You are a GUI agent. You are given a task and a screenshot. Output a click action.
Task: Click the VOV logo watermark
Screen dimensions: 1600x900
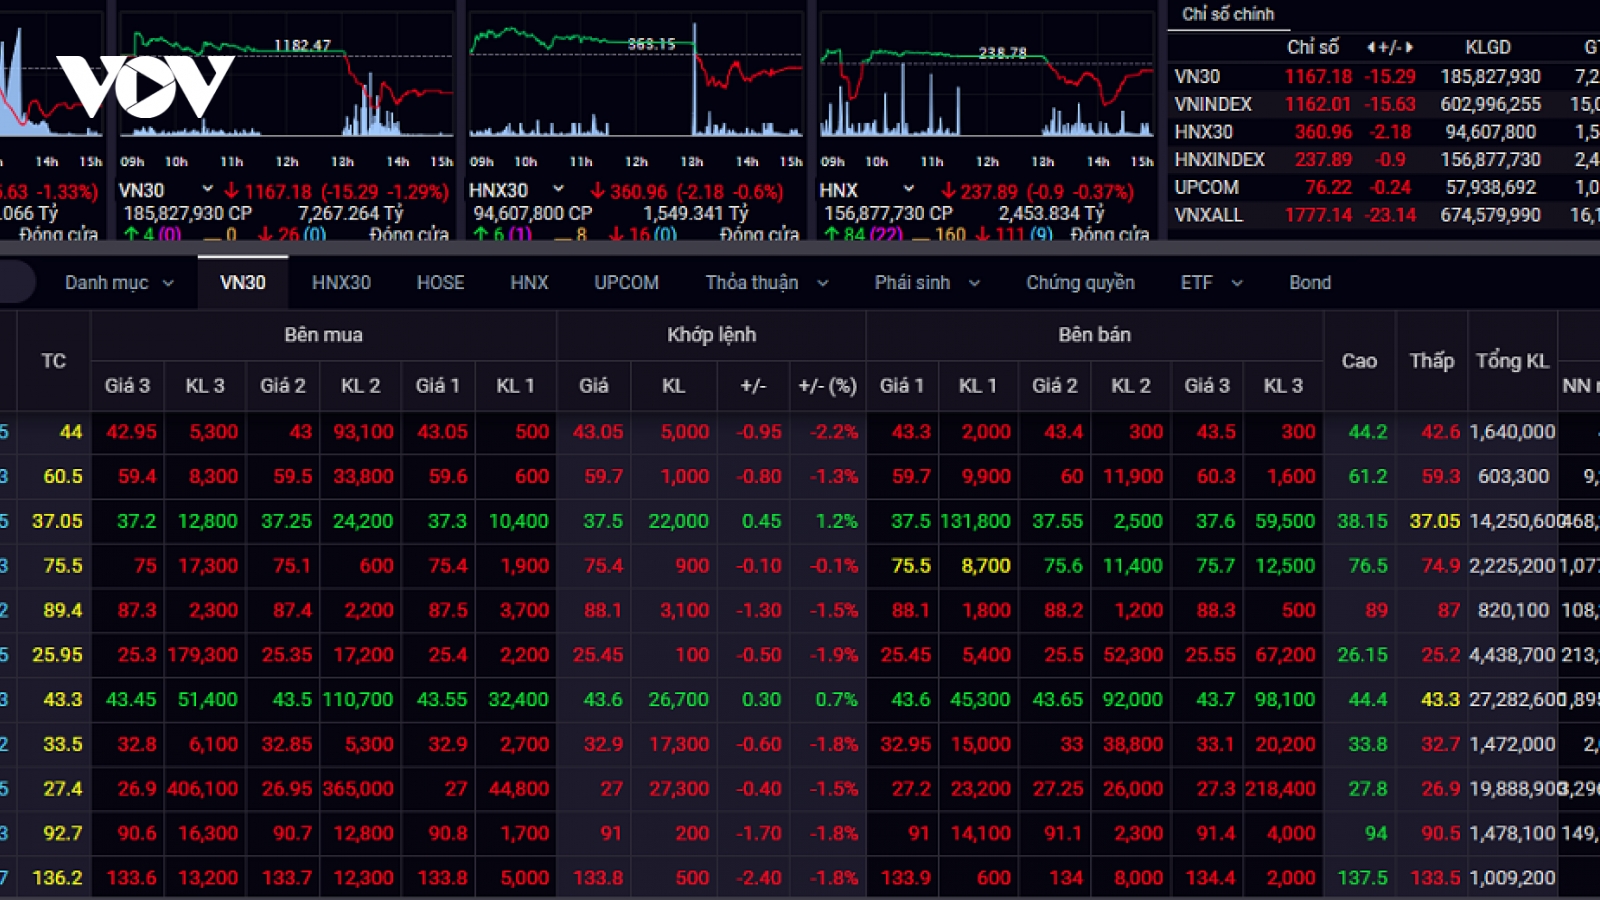[x=146, y=86]
